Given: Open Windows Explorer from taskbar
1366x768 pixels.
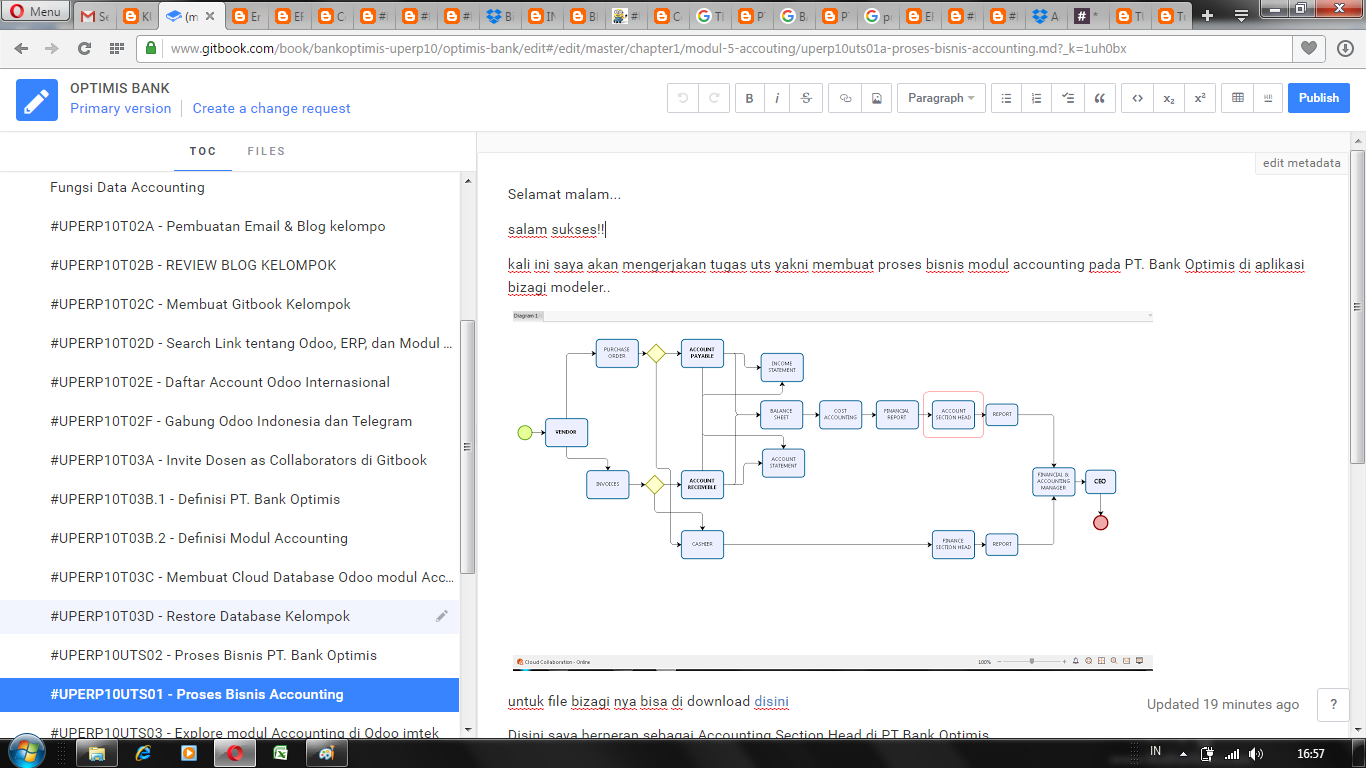Looking at the screenshot, I should pos(97,753).
